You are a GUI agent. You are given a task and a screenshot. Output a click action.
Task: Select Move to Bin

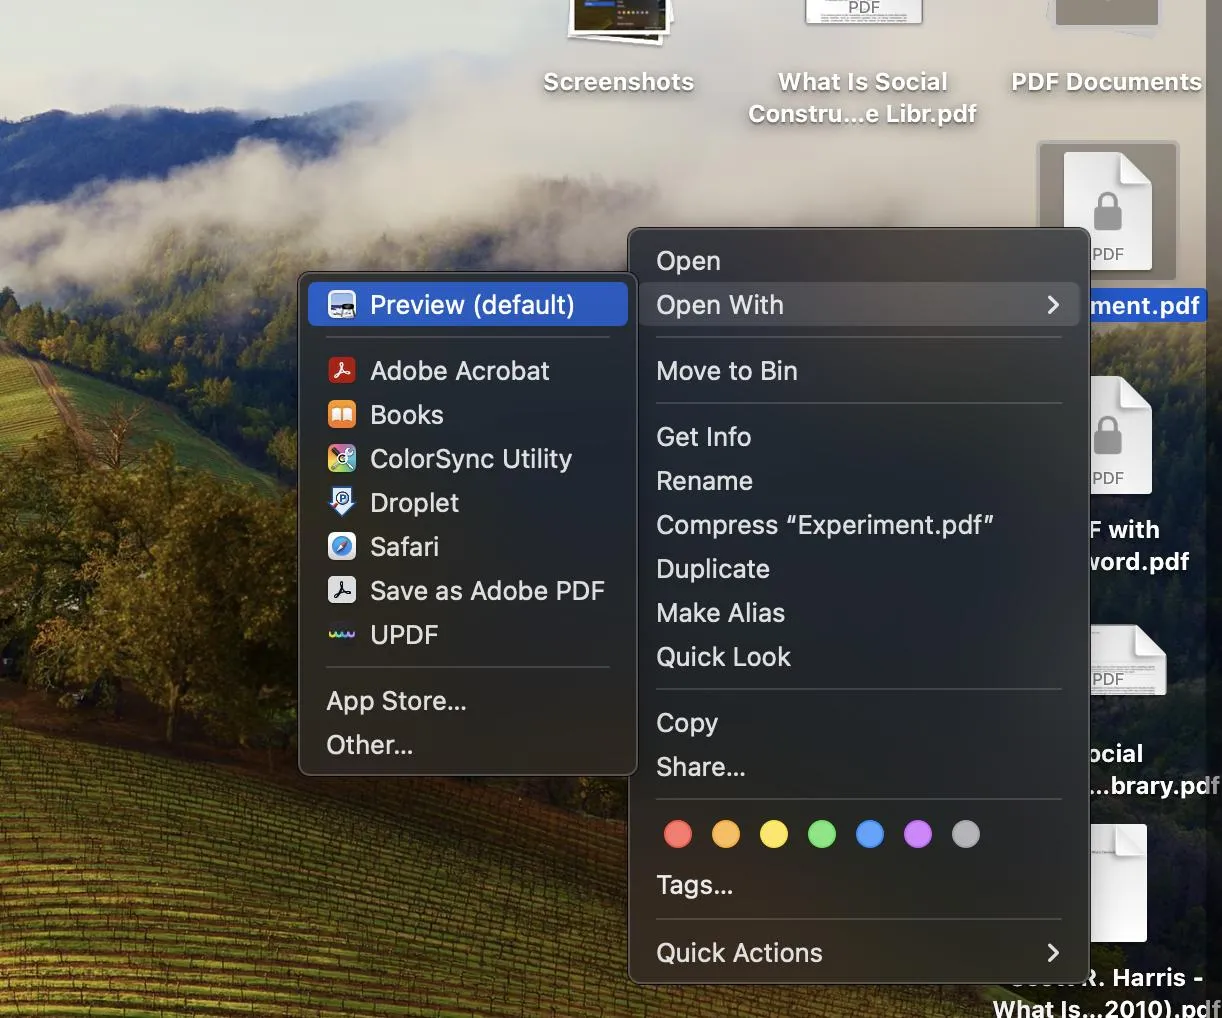(859, 371)
